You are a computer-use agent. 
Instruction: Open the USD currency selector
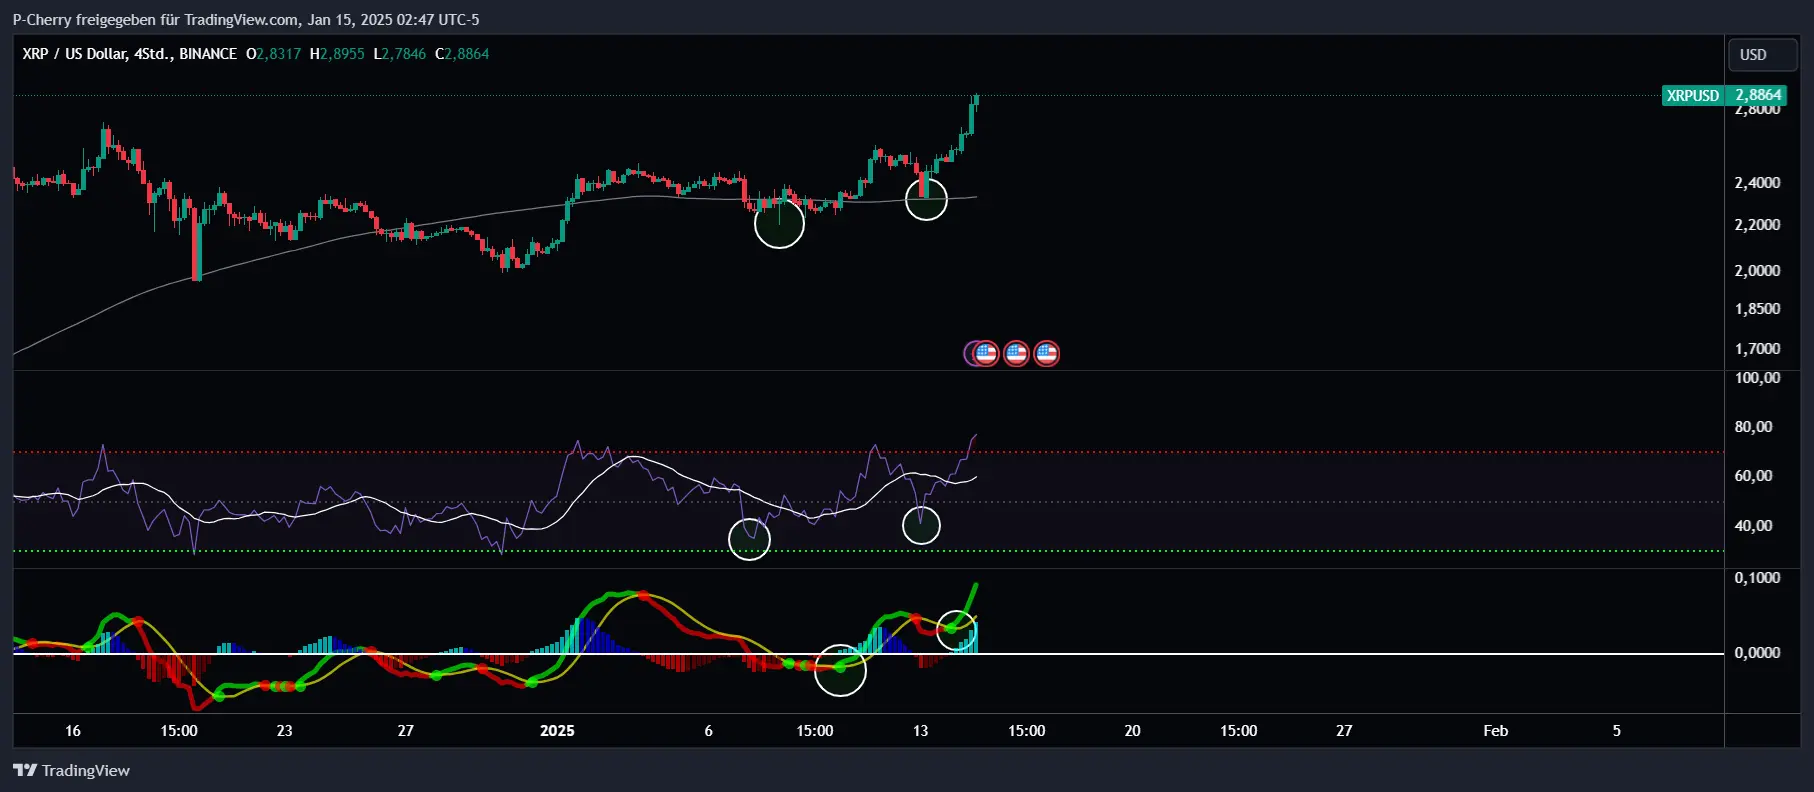point(1762,55)
